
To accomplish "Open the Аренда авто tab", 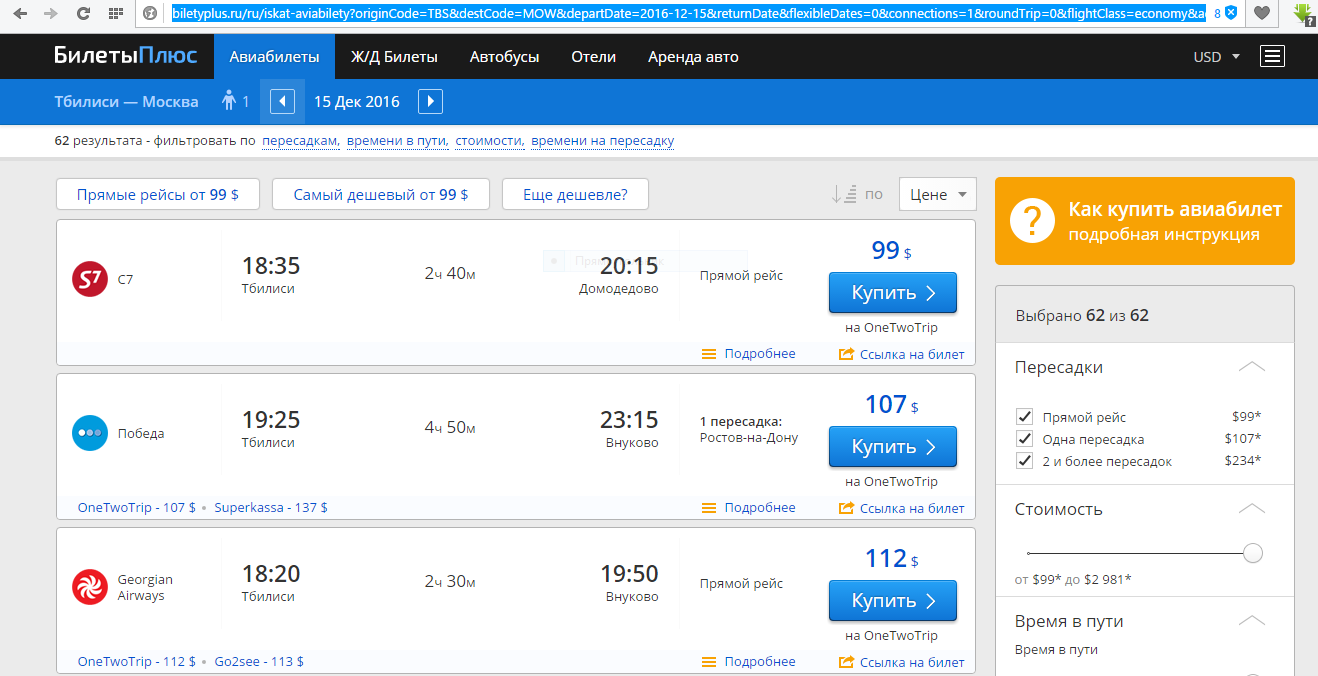I will coord(693,57).
